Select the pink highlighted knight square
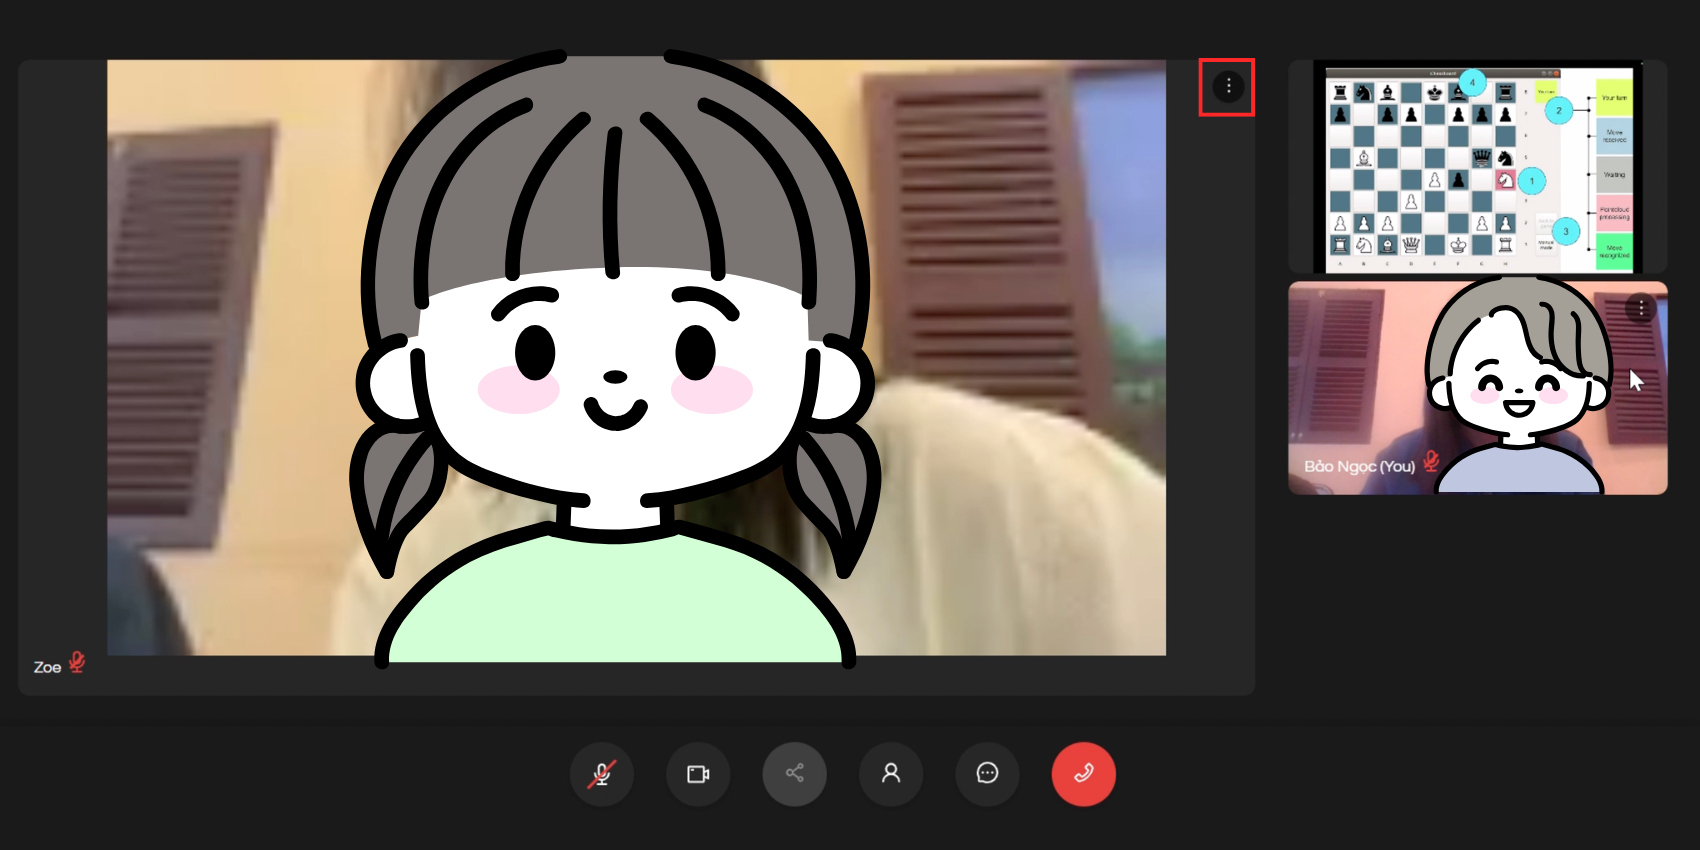Viewport: 1700px width, 850px height. pos(1505,180)
